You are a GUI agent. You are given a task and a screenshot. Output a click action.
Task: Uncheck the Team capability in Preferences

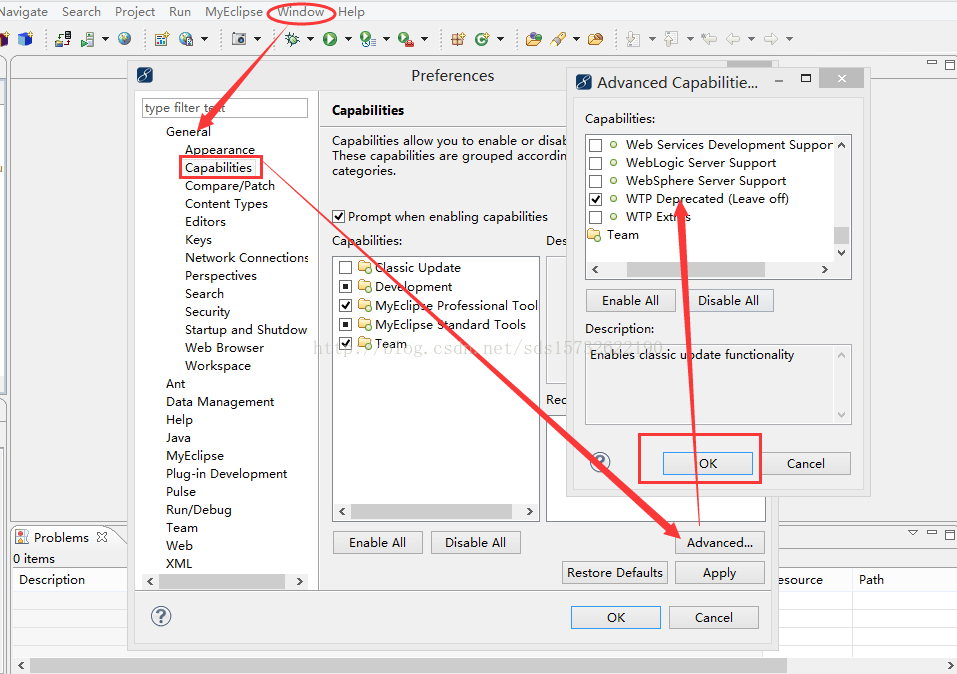pos(345,343)
